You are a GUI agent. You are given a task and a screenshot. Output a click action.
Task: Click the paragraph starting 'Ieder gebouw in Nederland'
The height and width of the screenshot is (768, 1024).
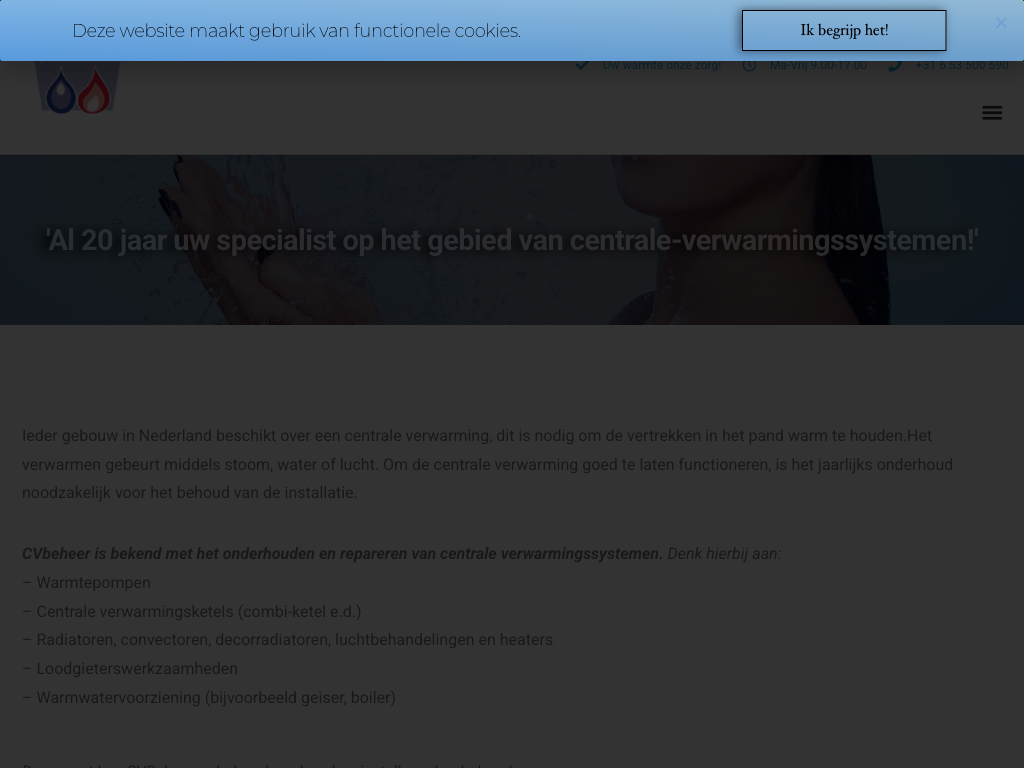pos(488,464)
